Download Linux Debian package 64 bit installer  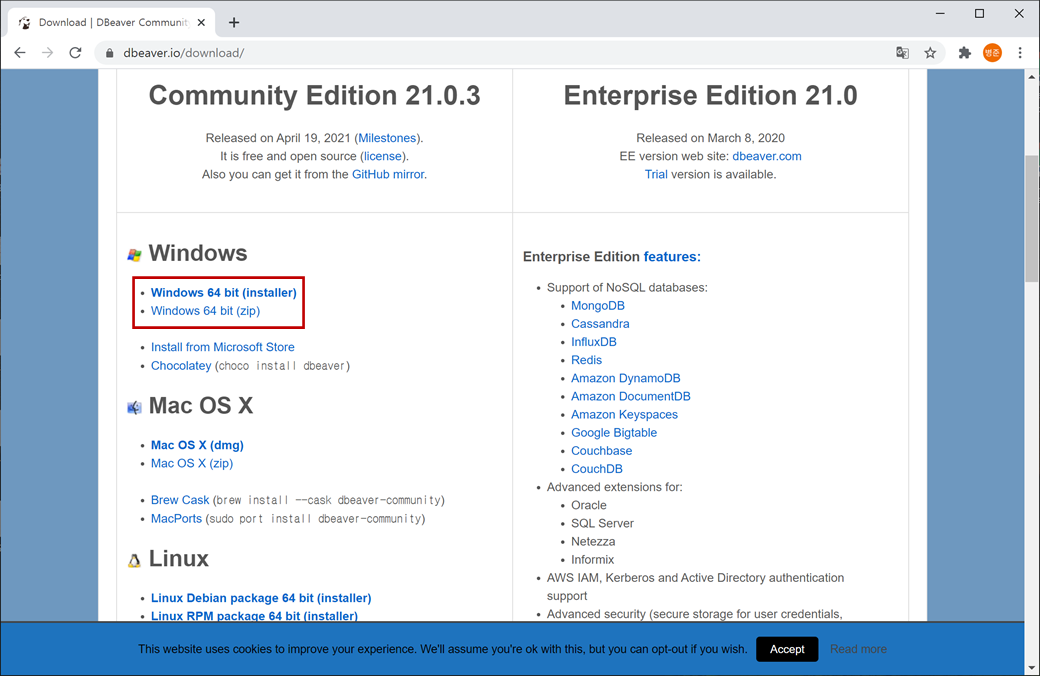pos(261,598)
